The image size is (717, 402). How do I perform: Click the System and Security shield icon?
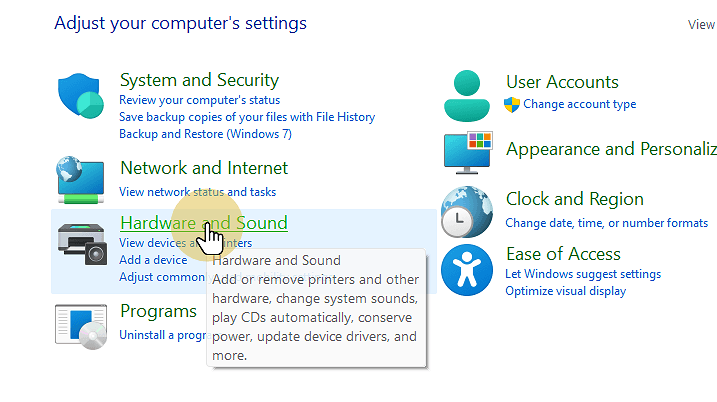tap(82, 98)
